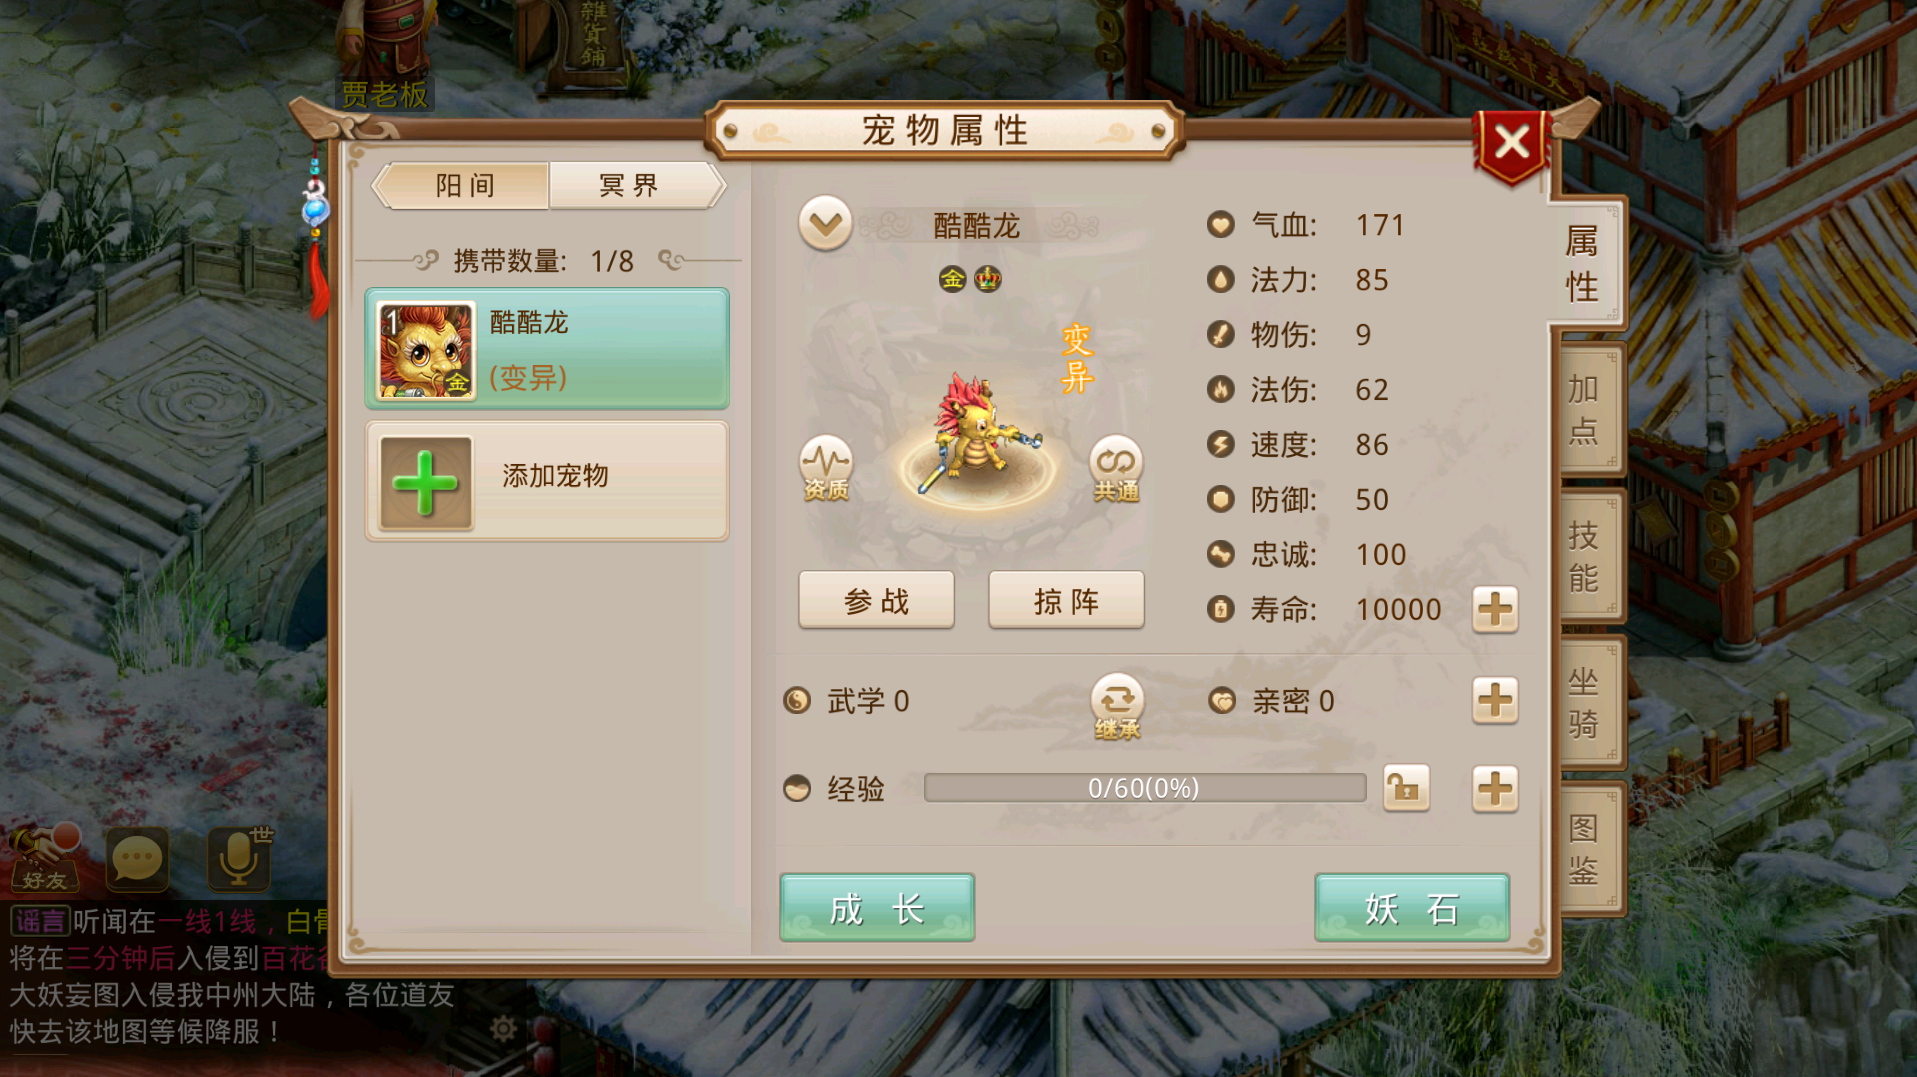This screenshot has width=1917, height=1077.
Task: Open the 好友 friends icon
Action: click(44, 858)
